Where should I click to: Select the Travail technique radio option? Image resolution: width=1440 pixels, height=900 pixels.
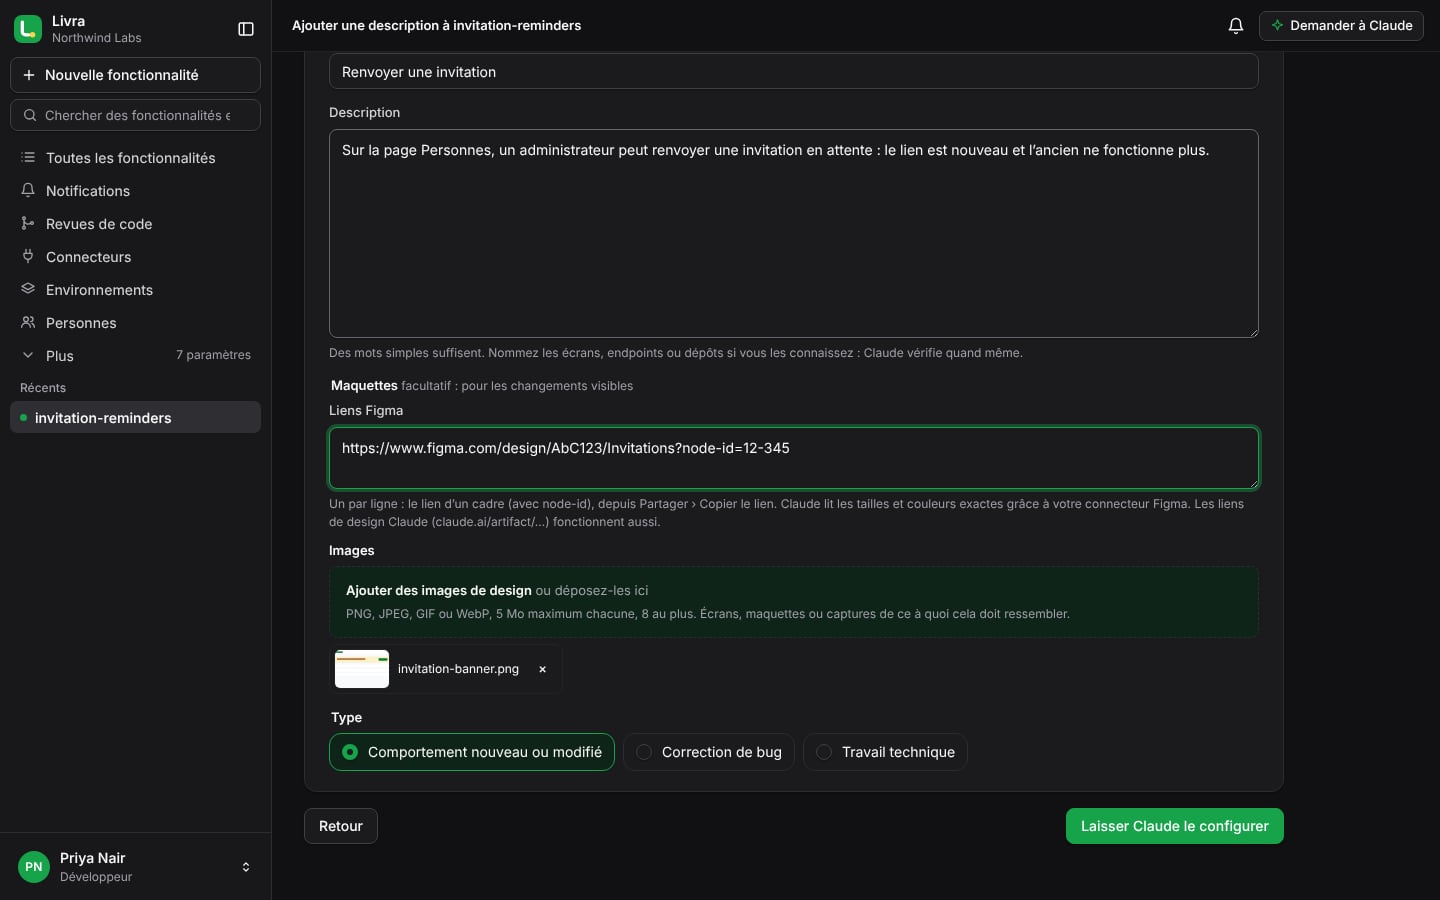point(885,752)
